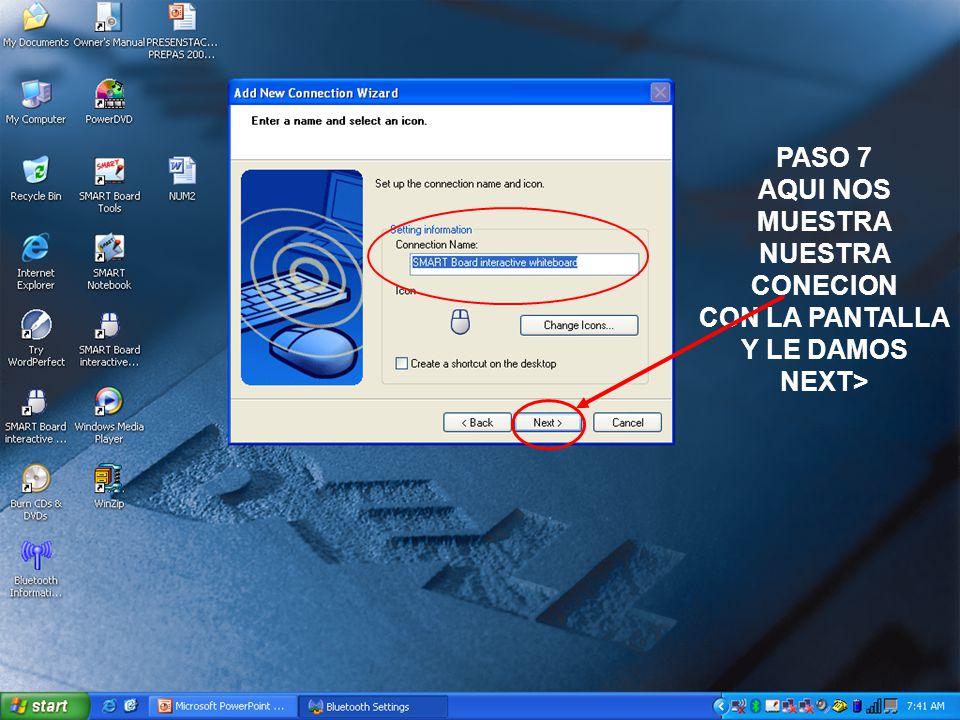Viewport: 960px width, 720px height.
Task: Switch to Microsoft PowerPoint taskbar button
Action: coord(222,706)
